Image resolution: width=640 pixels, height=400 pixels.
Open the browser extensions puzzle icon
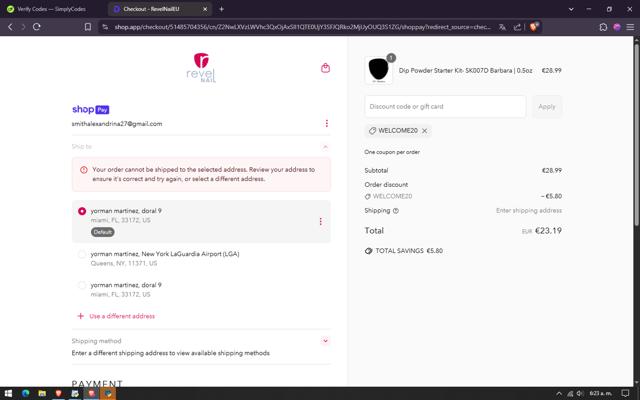point(603,27)
